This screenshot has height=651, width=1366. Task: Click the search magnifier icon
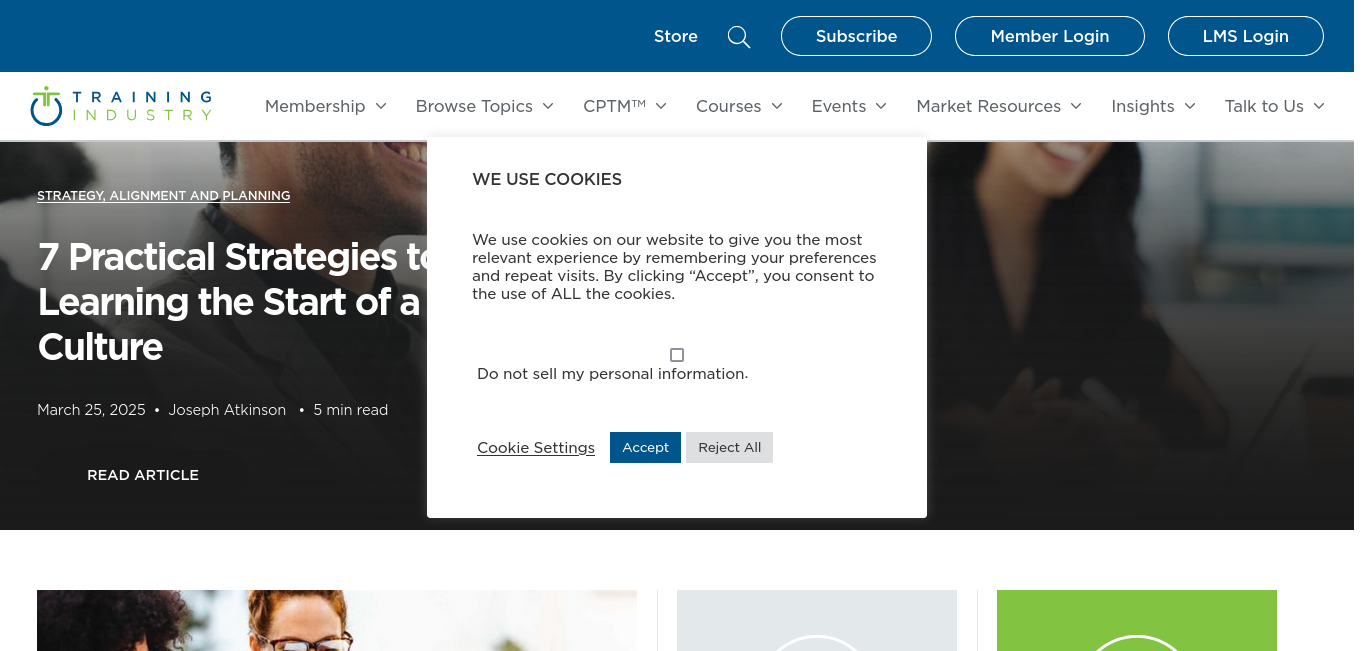739,37
